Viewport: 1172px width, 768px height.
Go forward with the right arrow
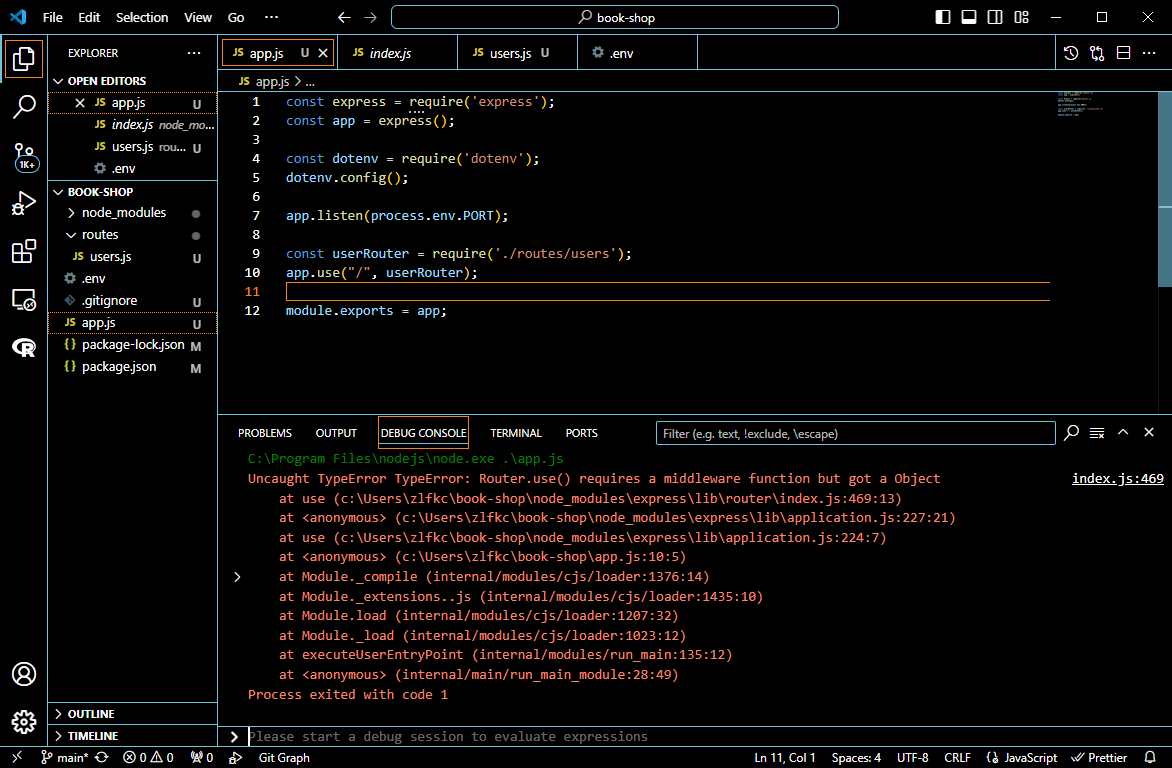click(371, 17)
